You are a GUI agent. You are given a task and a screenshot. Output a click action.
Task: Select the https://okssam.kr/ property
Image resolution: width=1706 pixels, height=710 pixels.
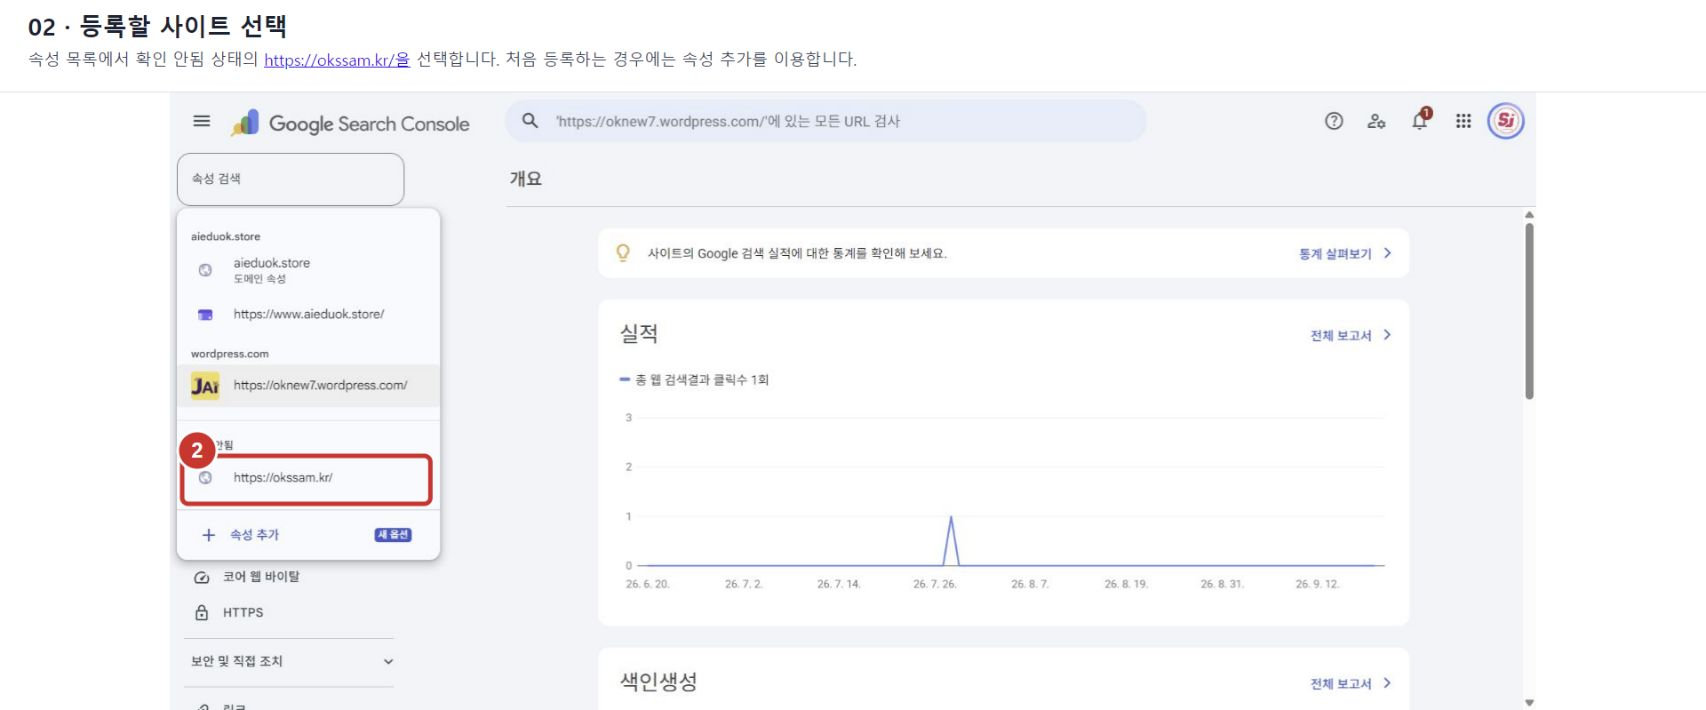click(306, 479)
